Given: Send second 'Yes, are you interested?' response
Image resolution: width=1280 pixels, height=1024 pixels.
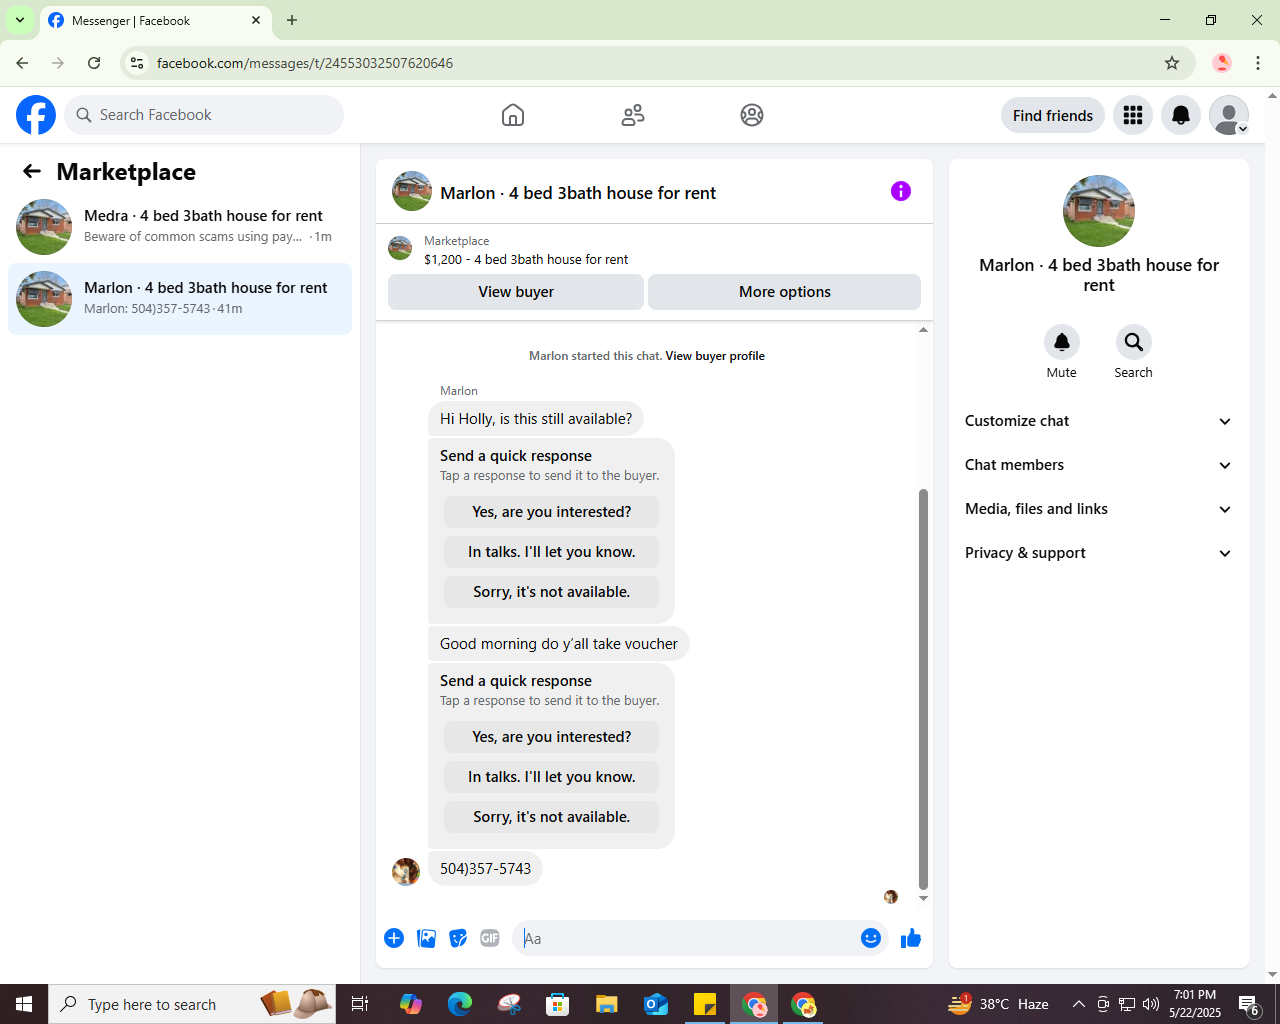Looking at the screenshot, I should 552,737.
